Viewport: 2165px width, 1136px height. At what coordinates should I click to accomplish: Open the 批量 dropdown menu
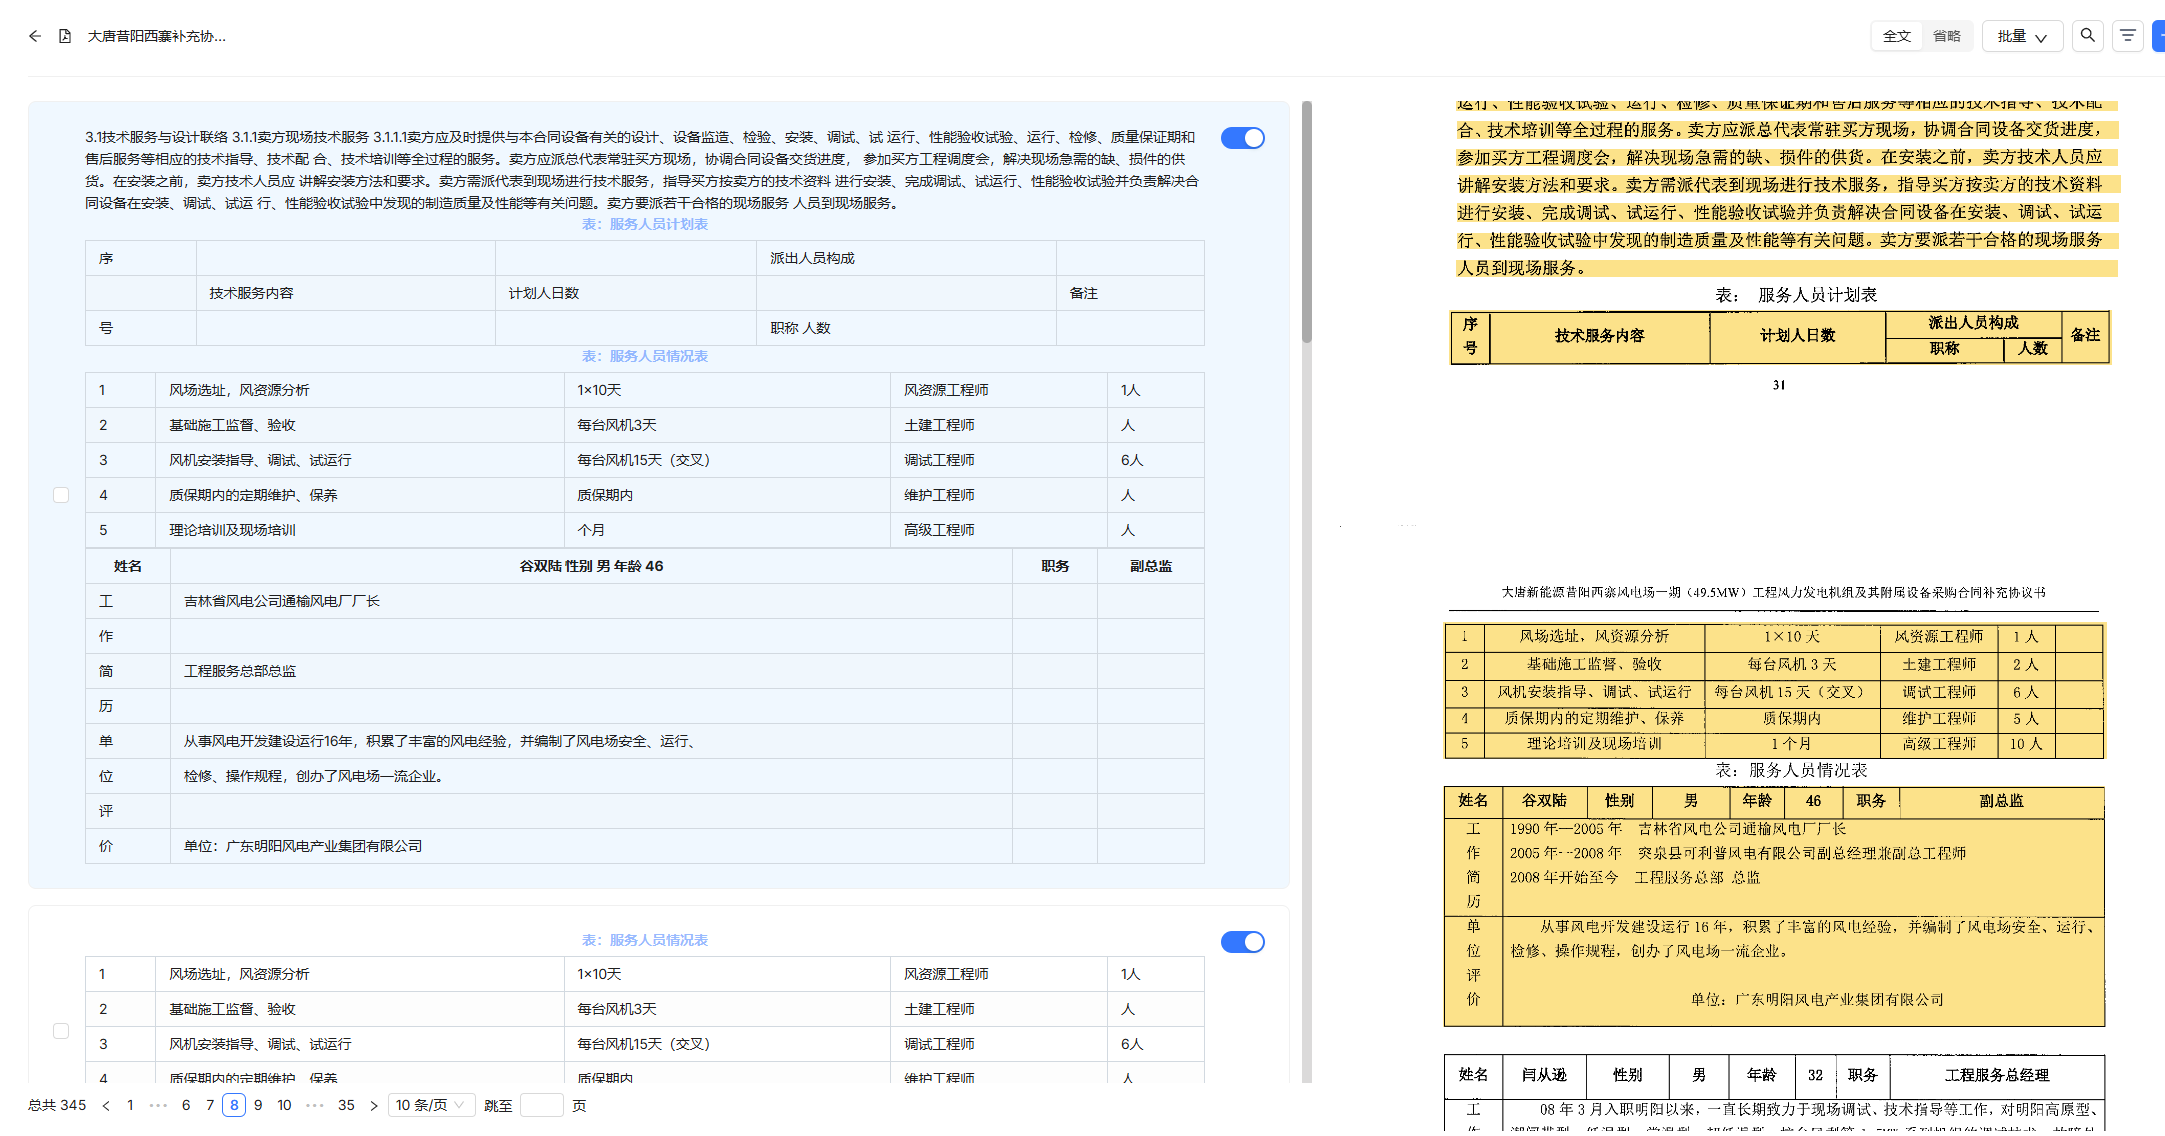[x=2021, y=36]
